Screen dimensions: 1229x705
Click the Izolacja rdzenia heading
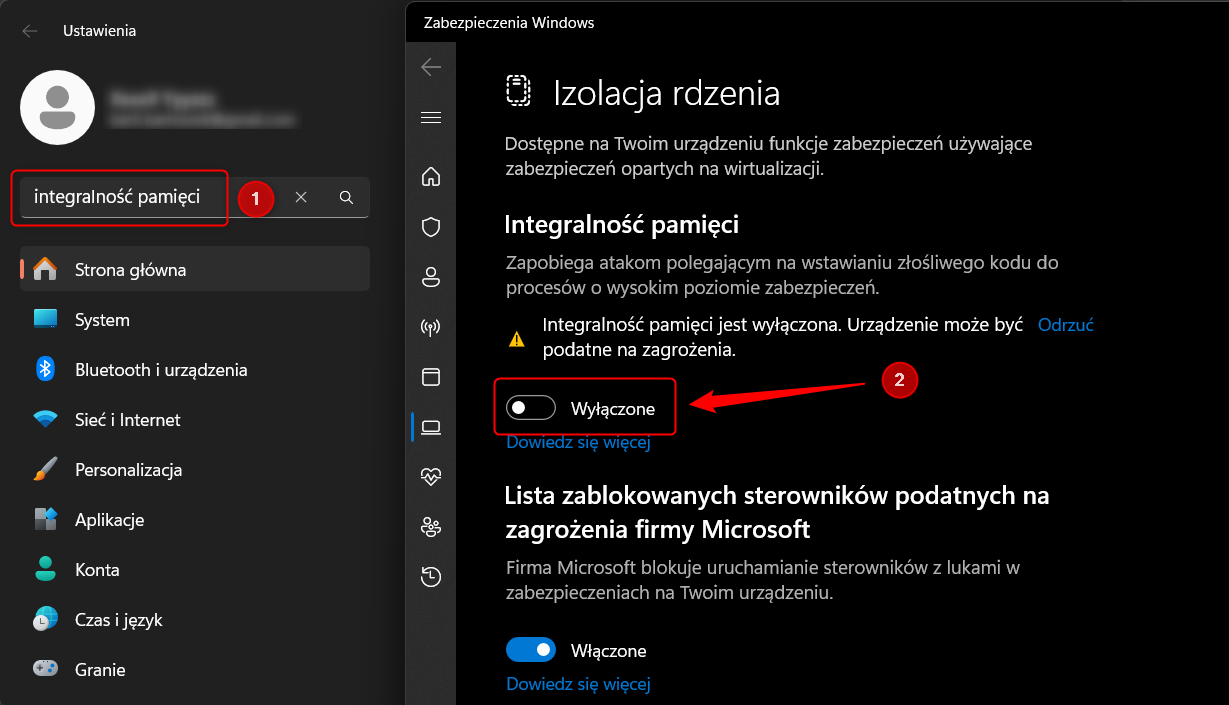click(667, 93)
